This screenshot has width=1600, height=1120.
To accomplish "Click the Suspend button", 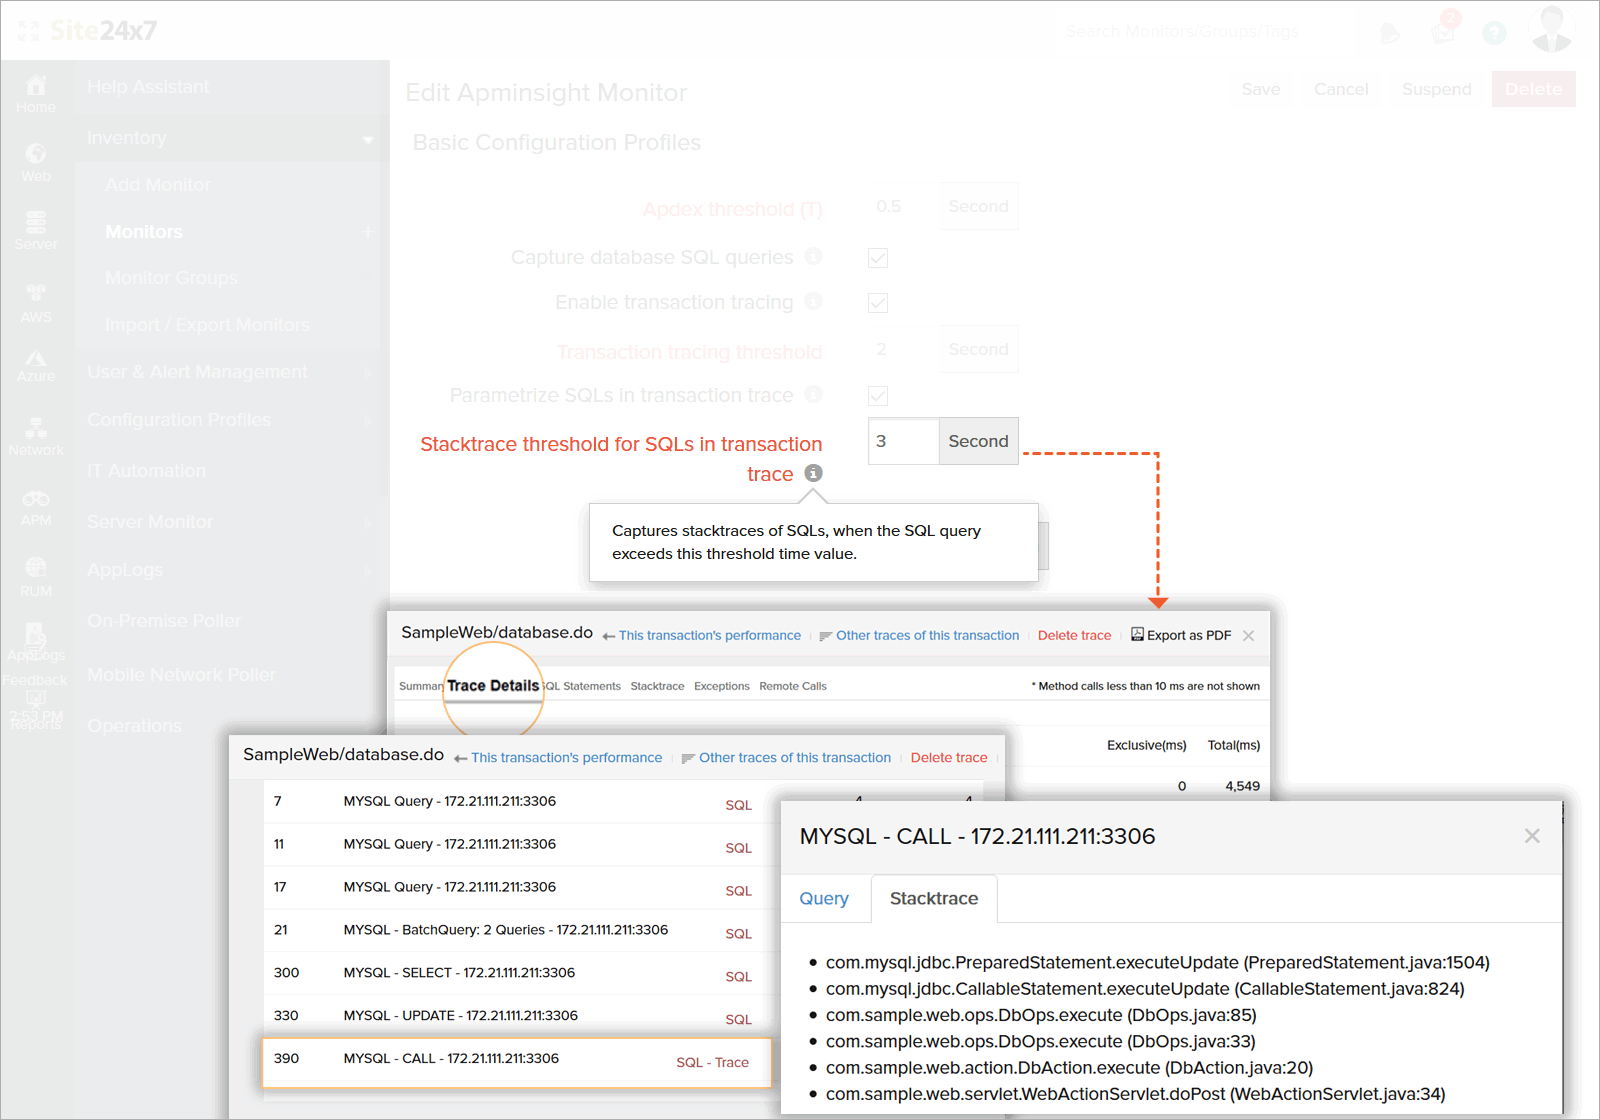I will 1436,89.
